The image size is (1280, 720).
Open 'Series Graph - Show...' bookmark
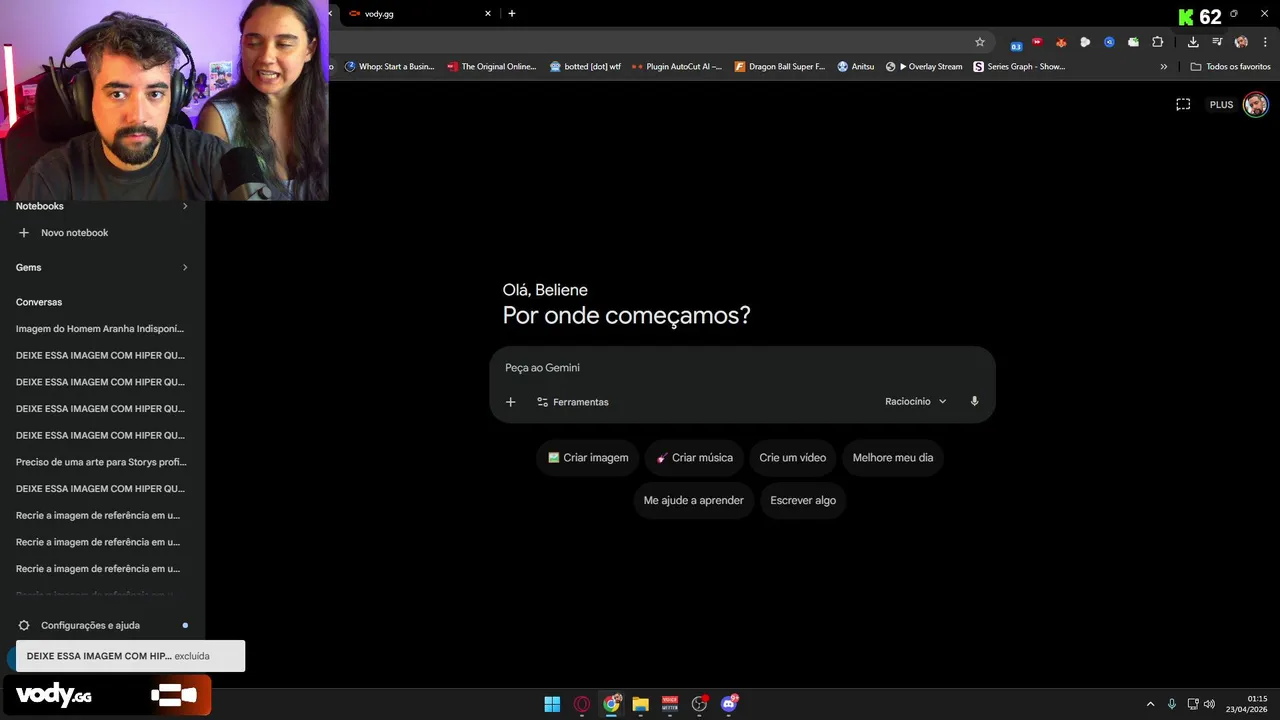pyautogui.click(x=1020, y=67)
